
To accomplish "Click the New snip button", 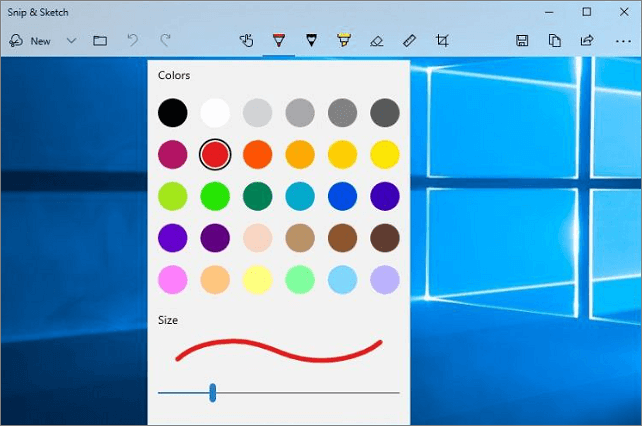I will click(30, 41).
